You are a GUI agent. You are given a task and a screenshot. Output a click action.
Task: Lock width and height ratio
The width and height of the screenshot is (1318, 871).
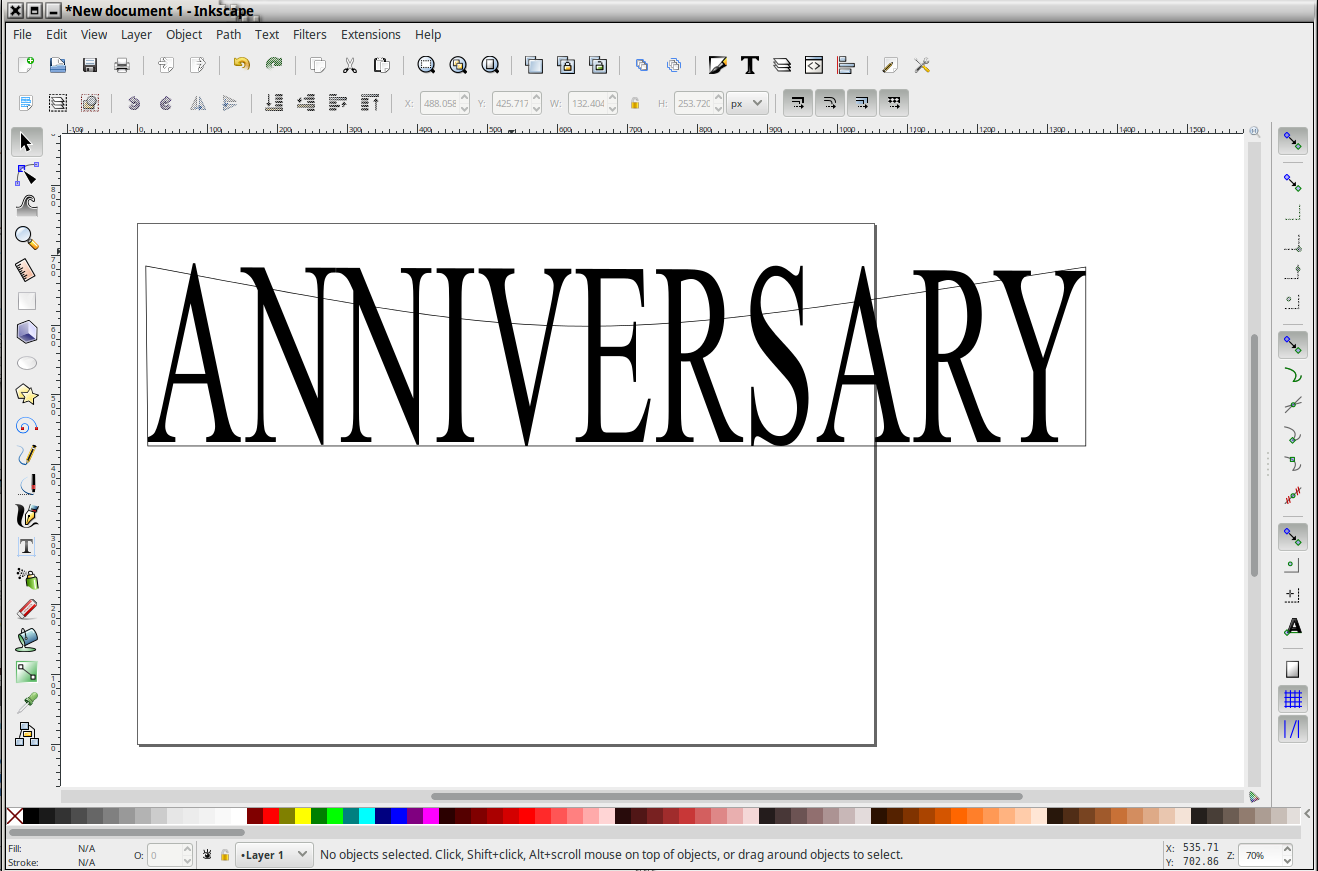[x=635, y=103]
